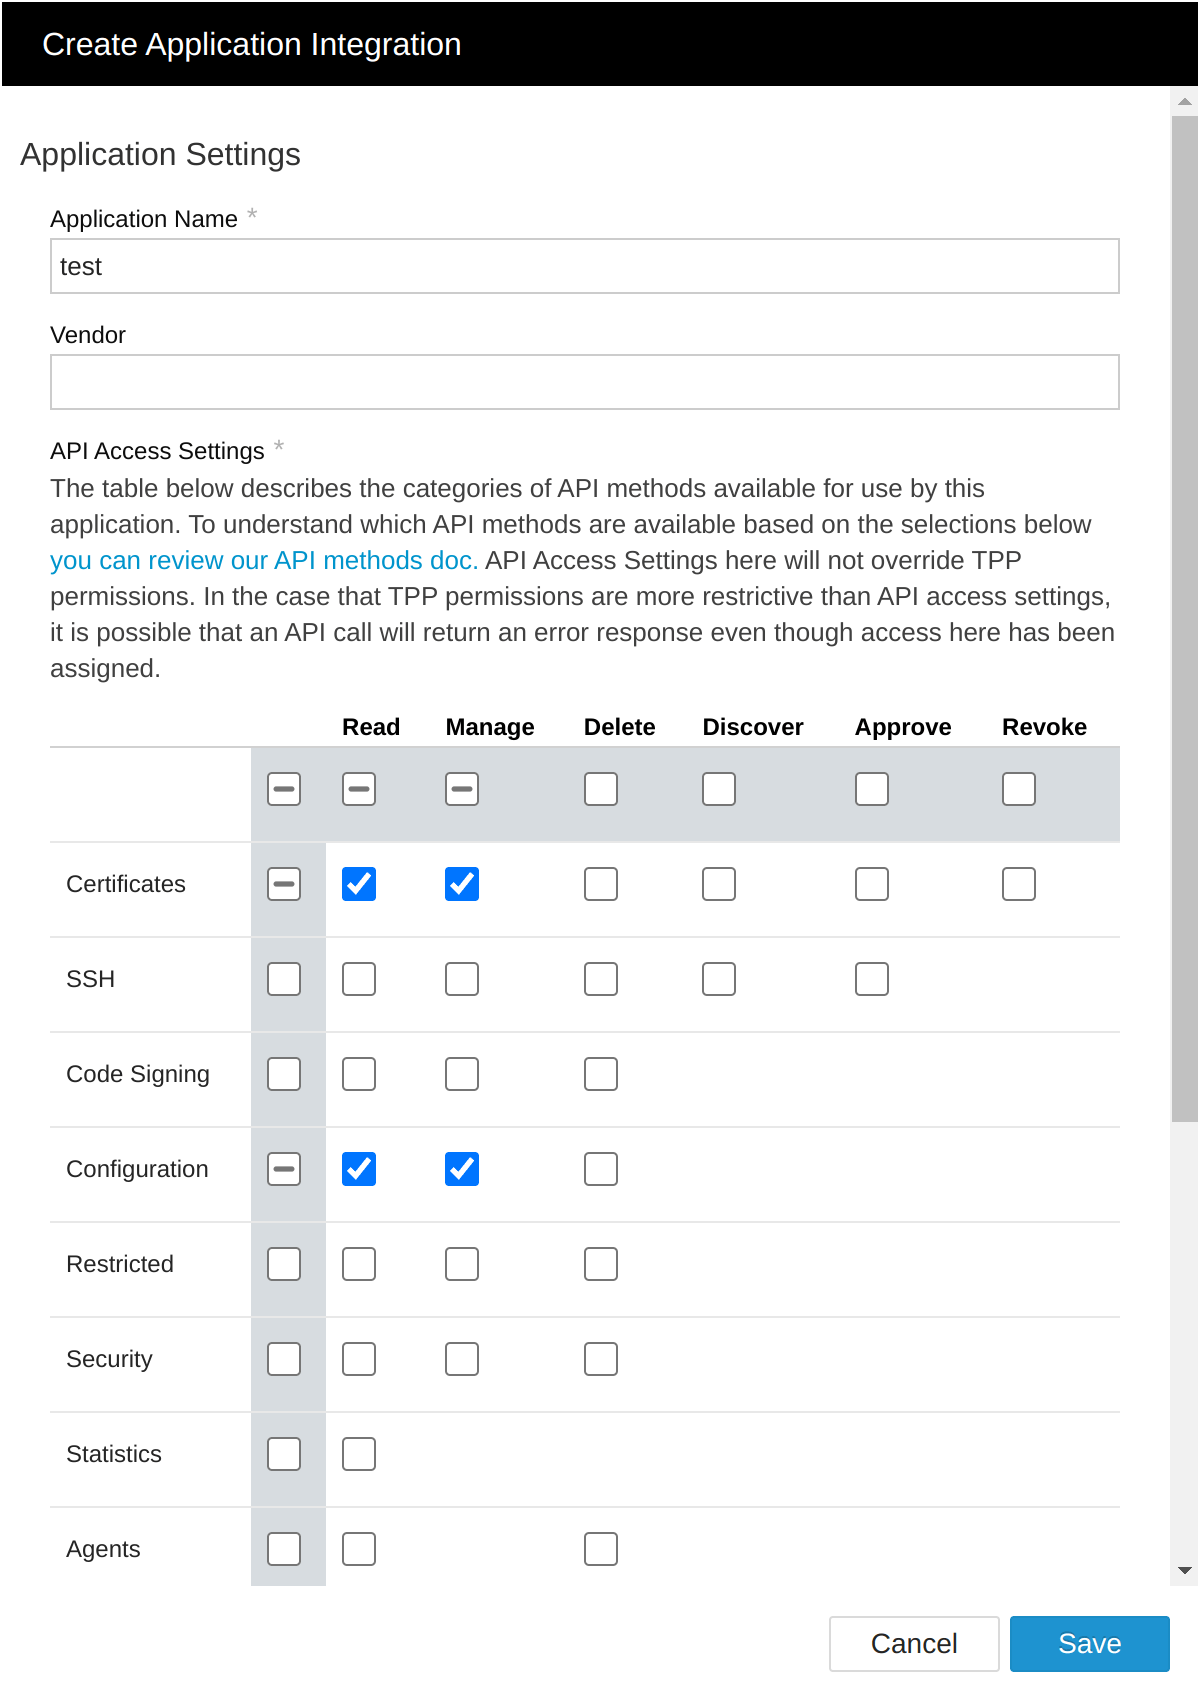
Task: Toggle header select-all Revoke column checkbox
Action: [1019, 789]
